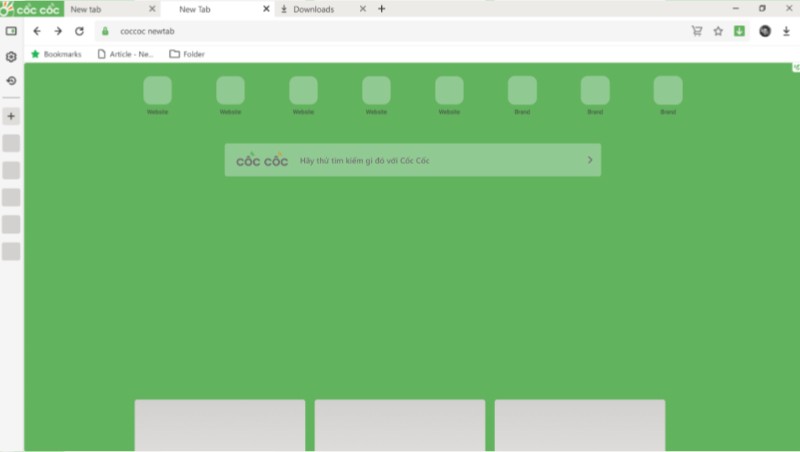The image size is (800, 452).
Task: Close the Downloads tab
Action: coord(362,9)
